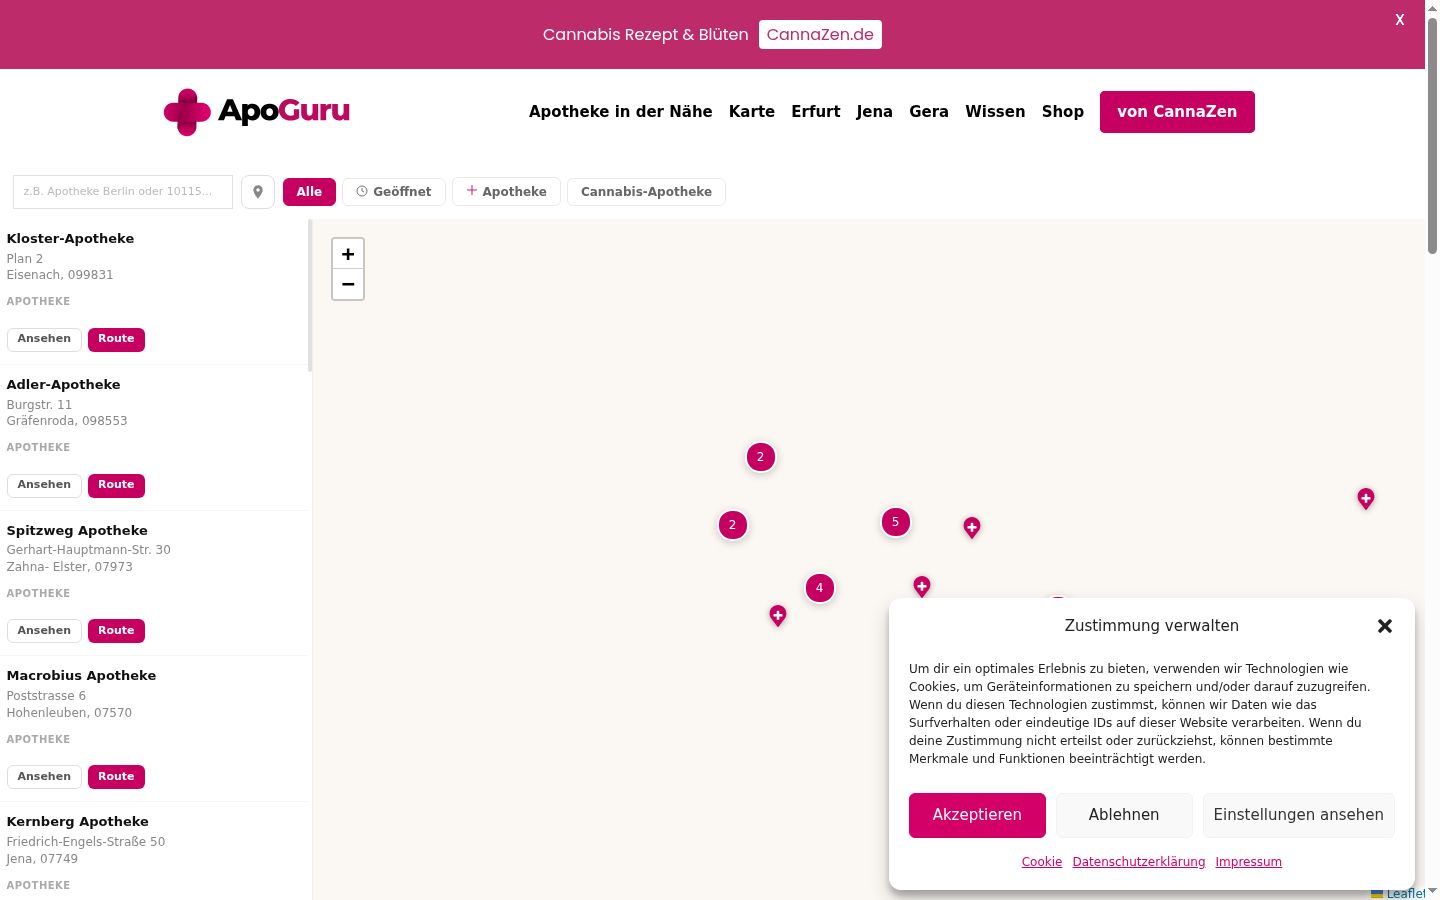Select pharmacy pin at far right of map
1440x900 pixels.
pos(1366,498)
